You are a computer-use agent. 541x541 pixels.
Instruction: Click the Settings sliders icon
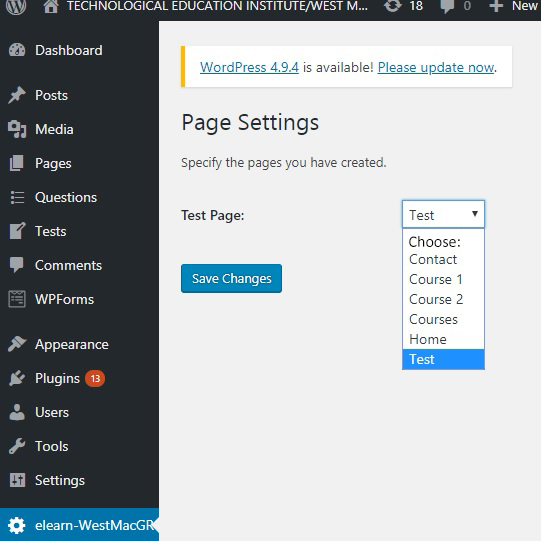[17, 480]
